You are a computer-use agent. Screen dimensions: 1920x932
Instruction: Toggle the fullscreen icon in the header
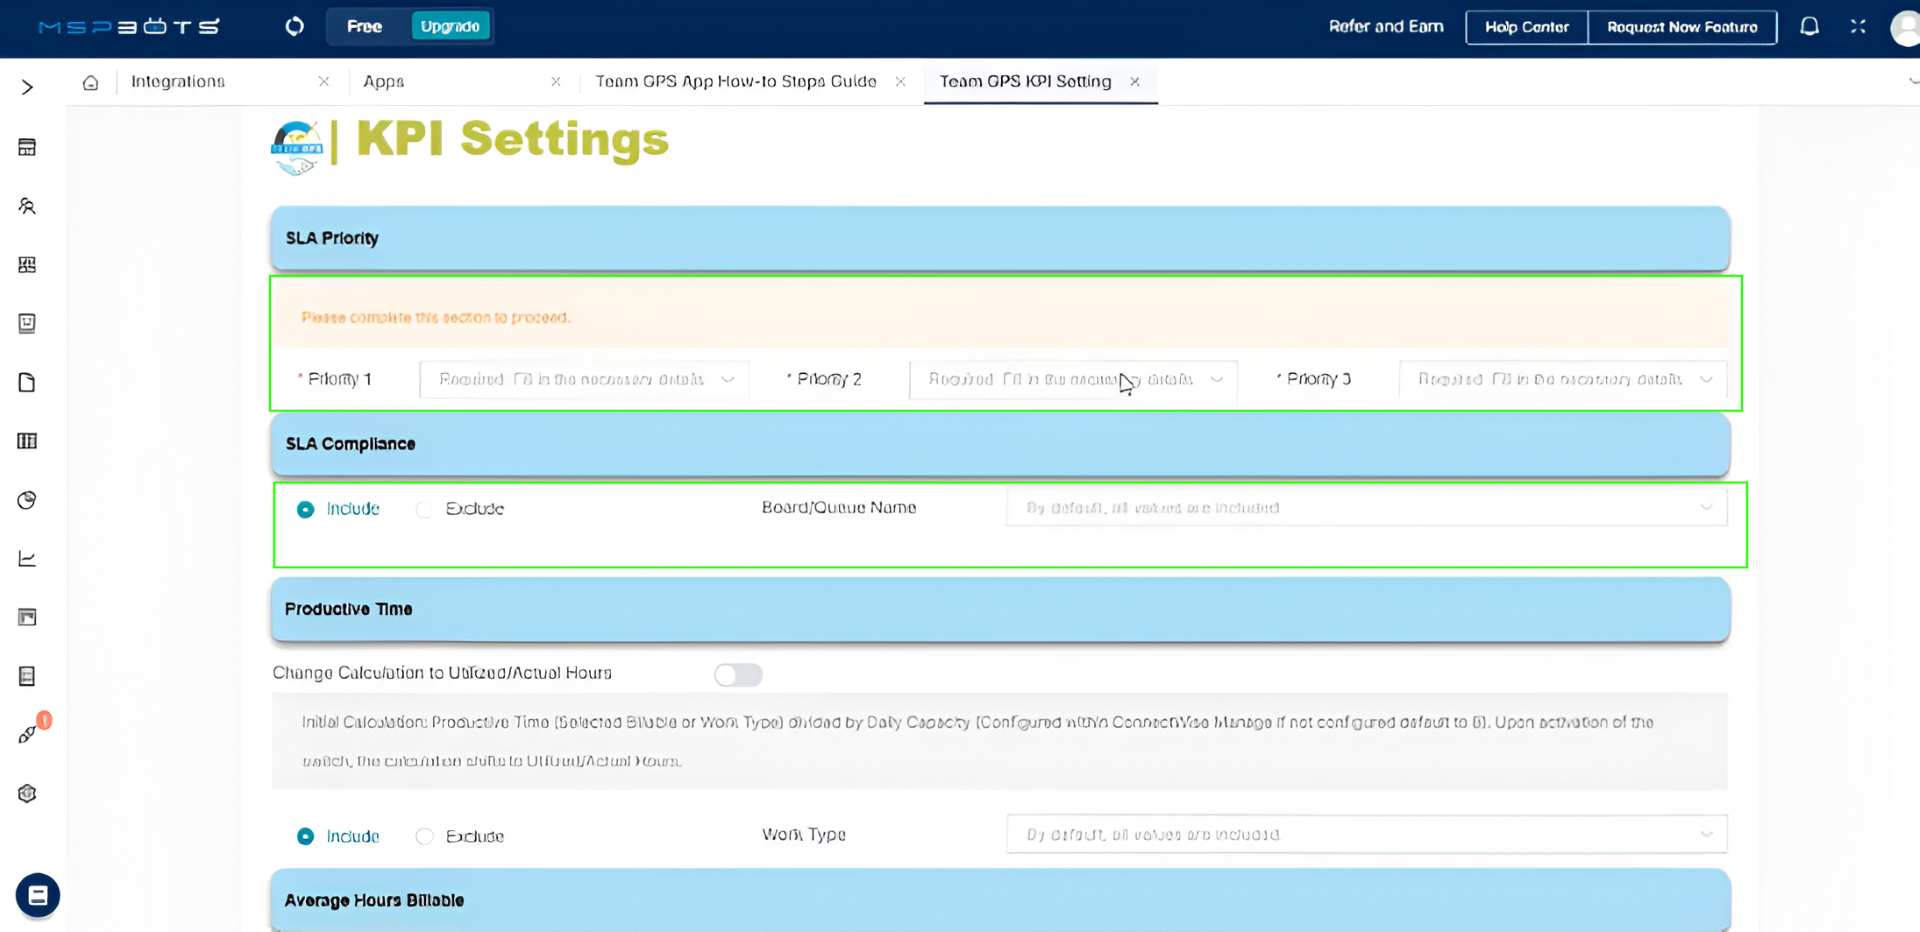tap(1858, 27)
